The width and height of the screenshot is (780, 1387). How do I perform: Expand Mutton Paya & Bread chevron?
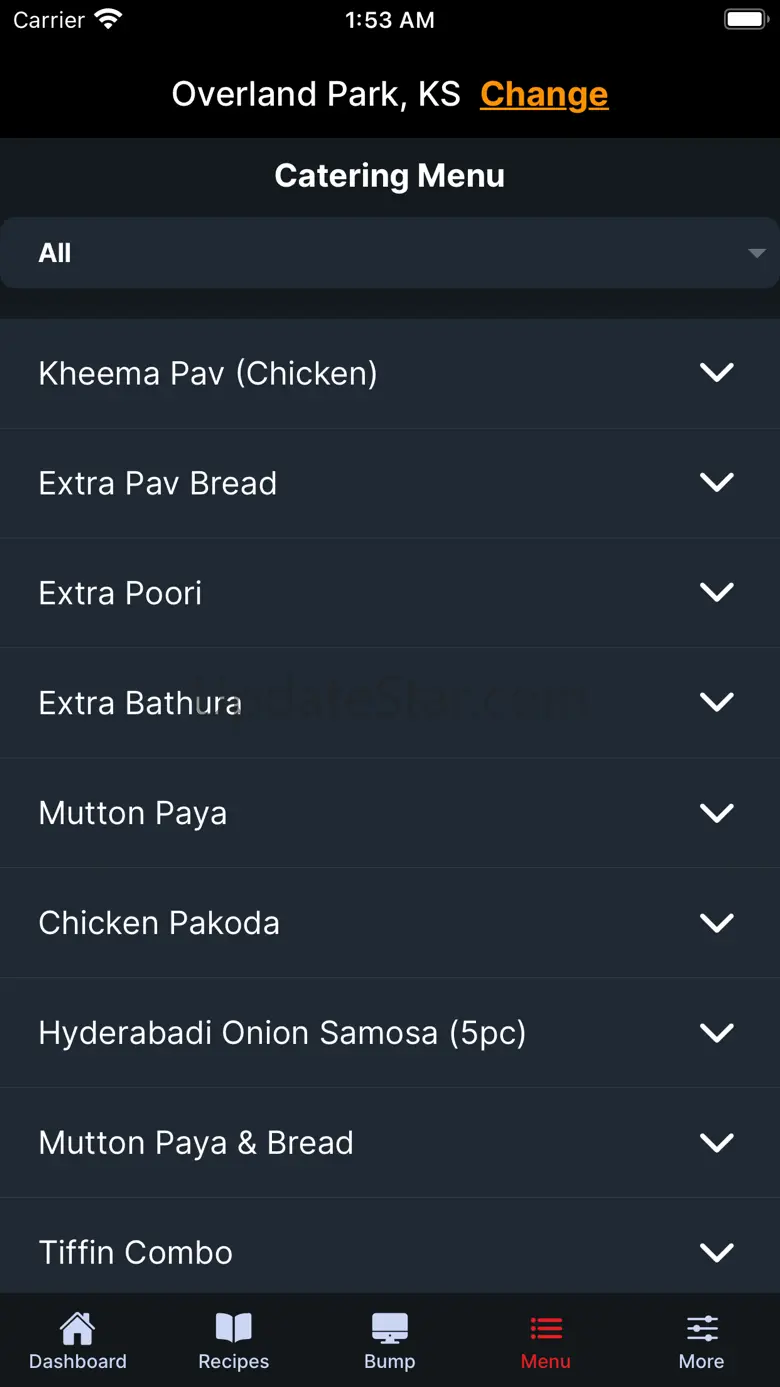[x=716, y=1143]
